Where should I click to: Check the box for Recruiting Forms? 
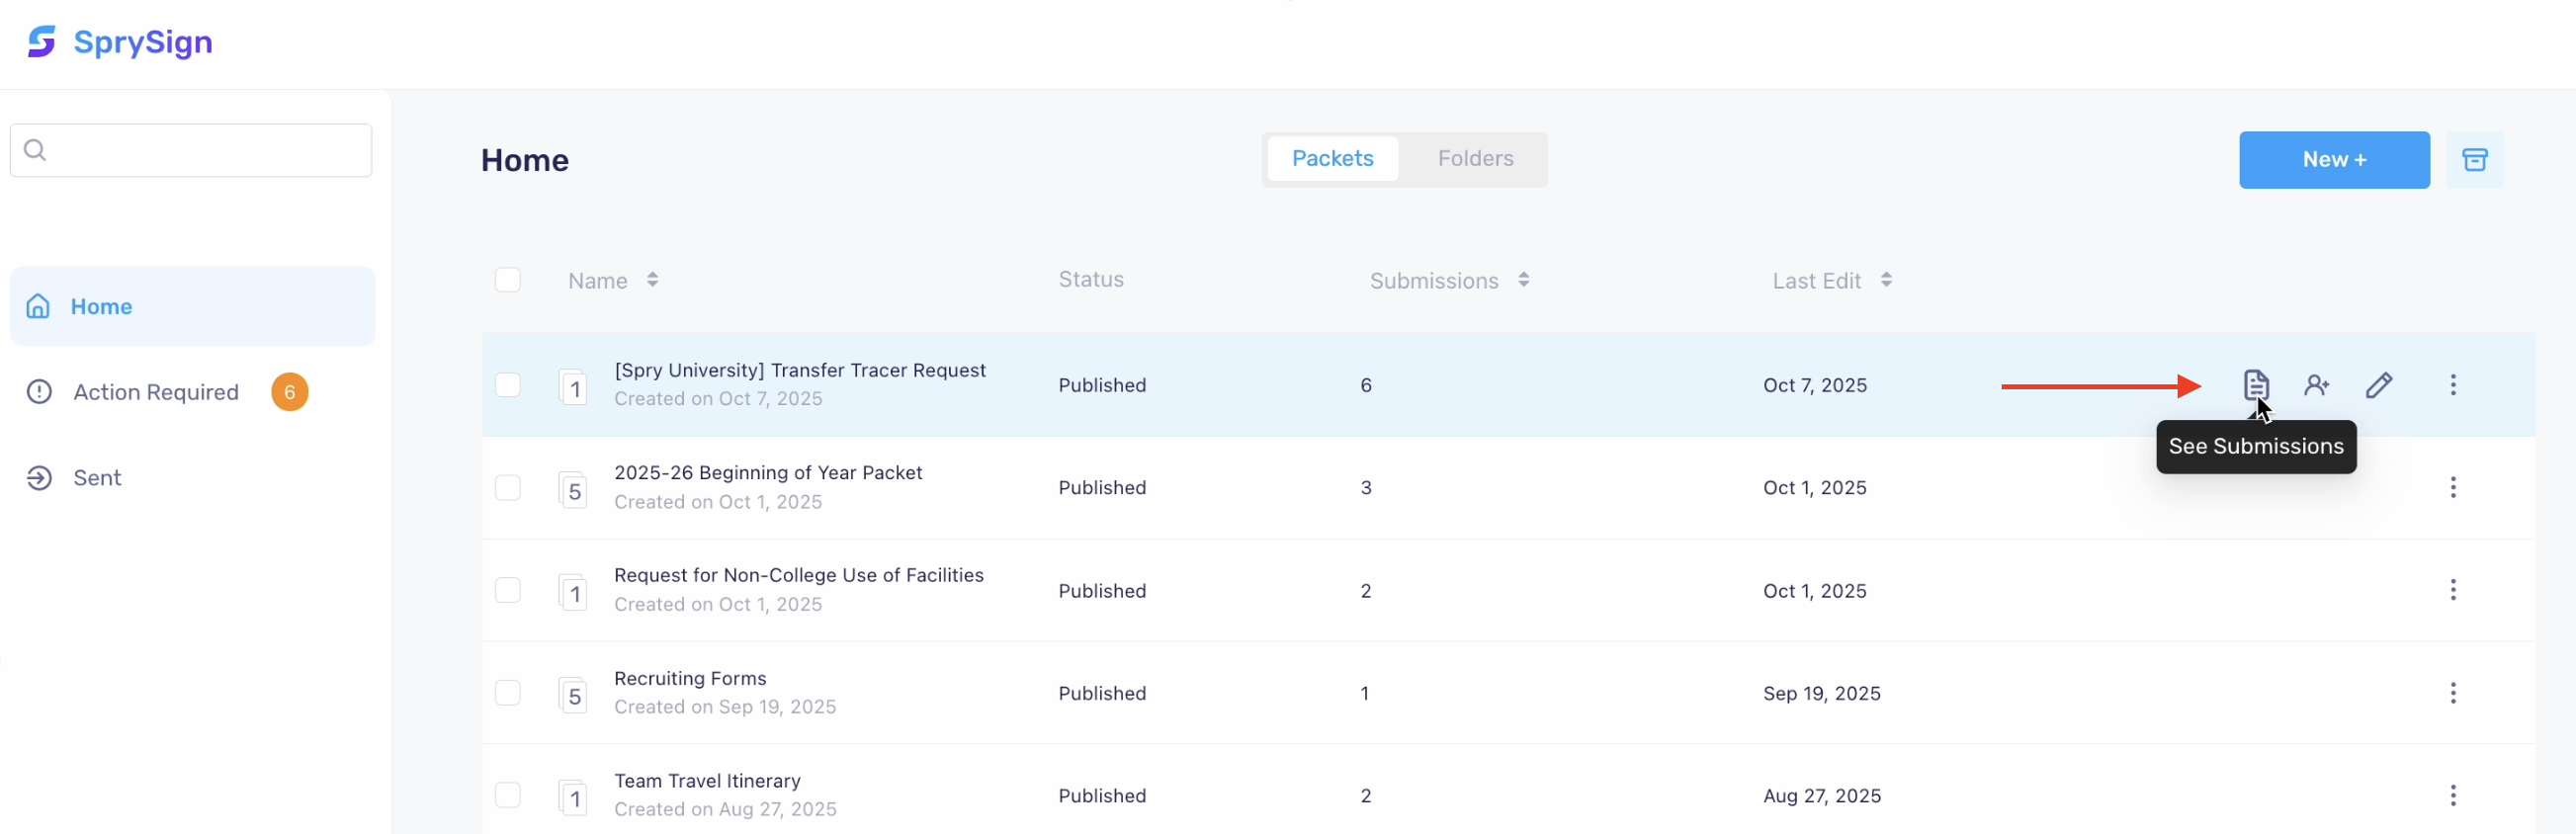[508, 693]
